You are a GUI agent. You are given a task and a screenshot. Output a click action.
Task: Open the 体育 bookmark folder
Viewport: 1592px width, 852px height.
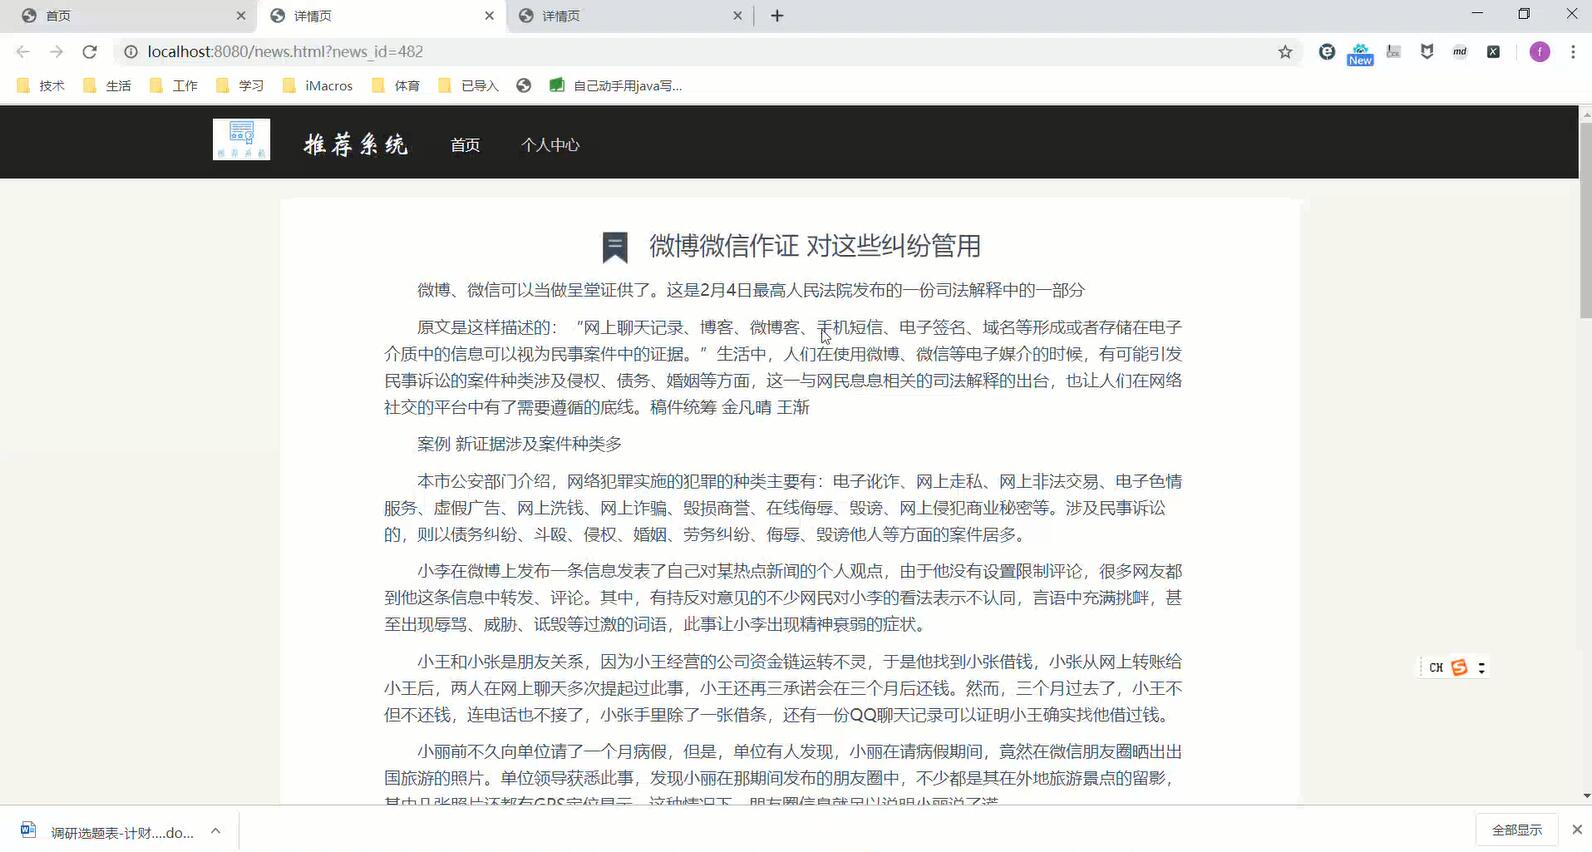tap(395, 86)
